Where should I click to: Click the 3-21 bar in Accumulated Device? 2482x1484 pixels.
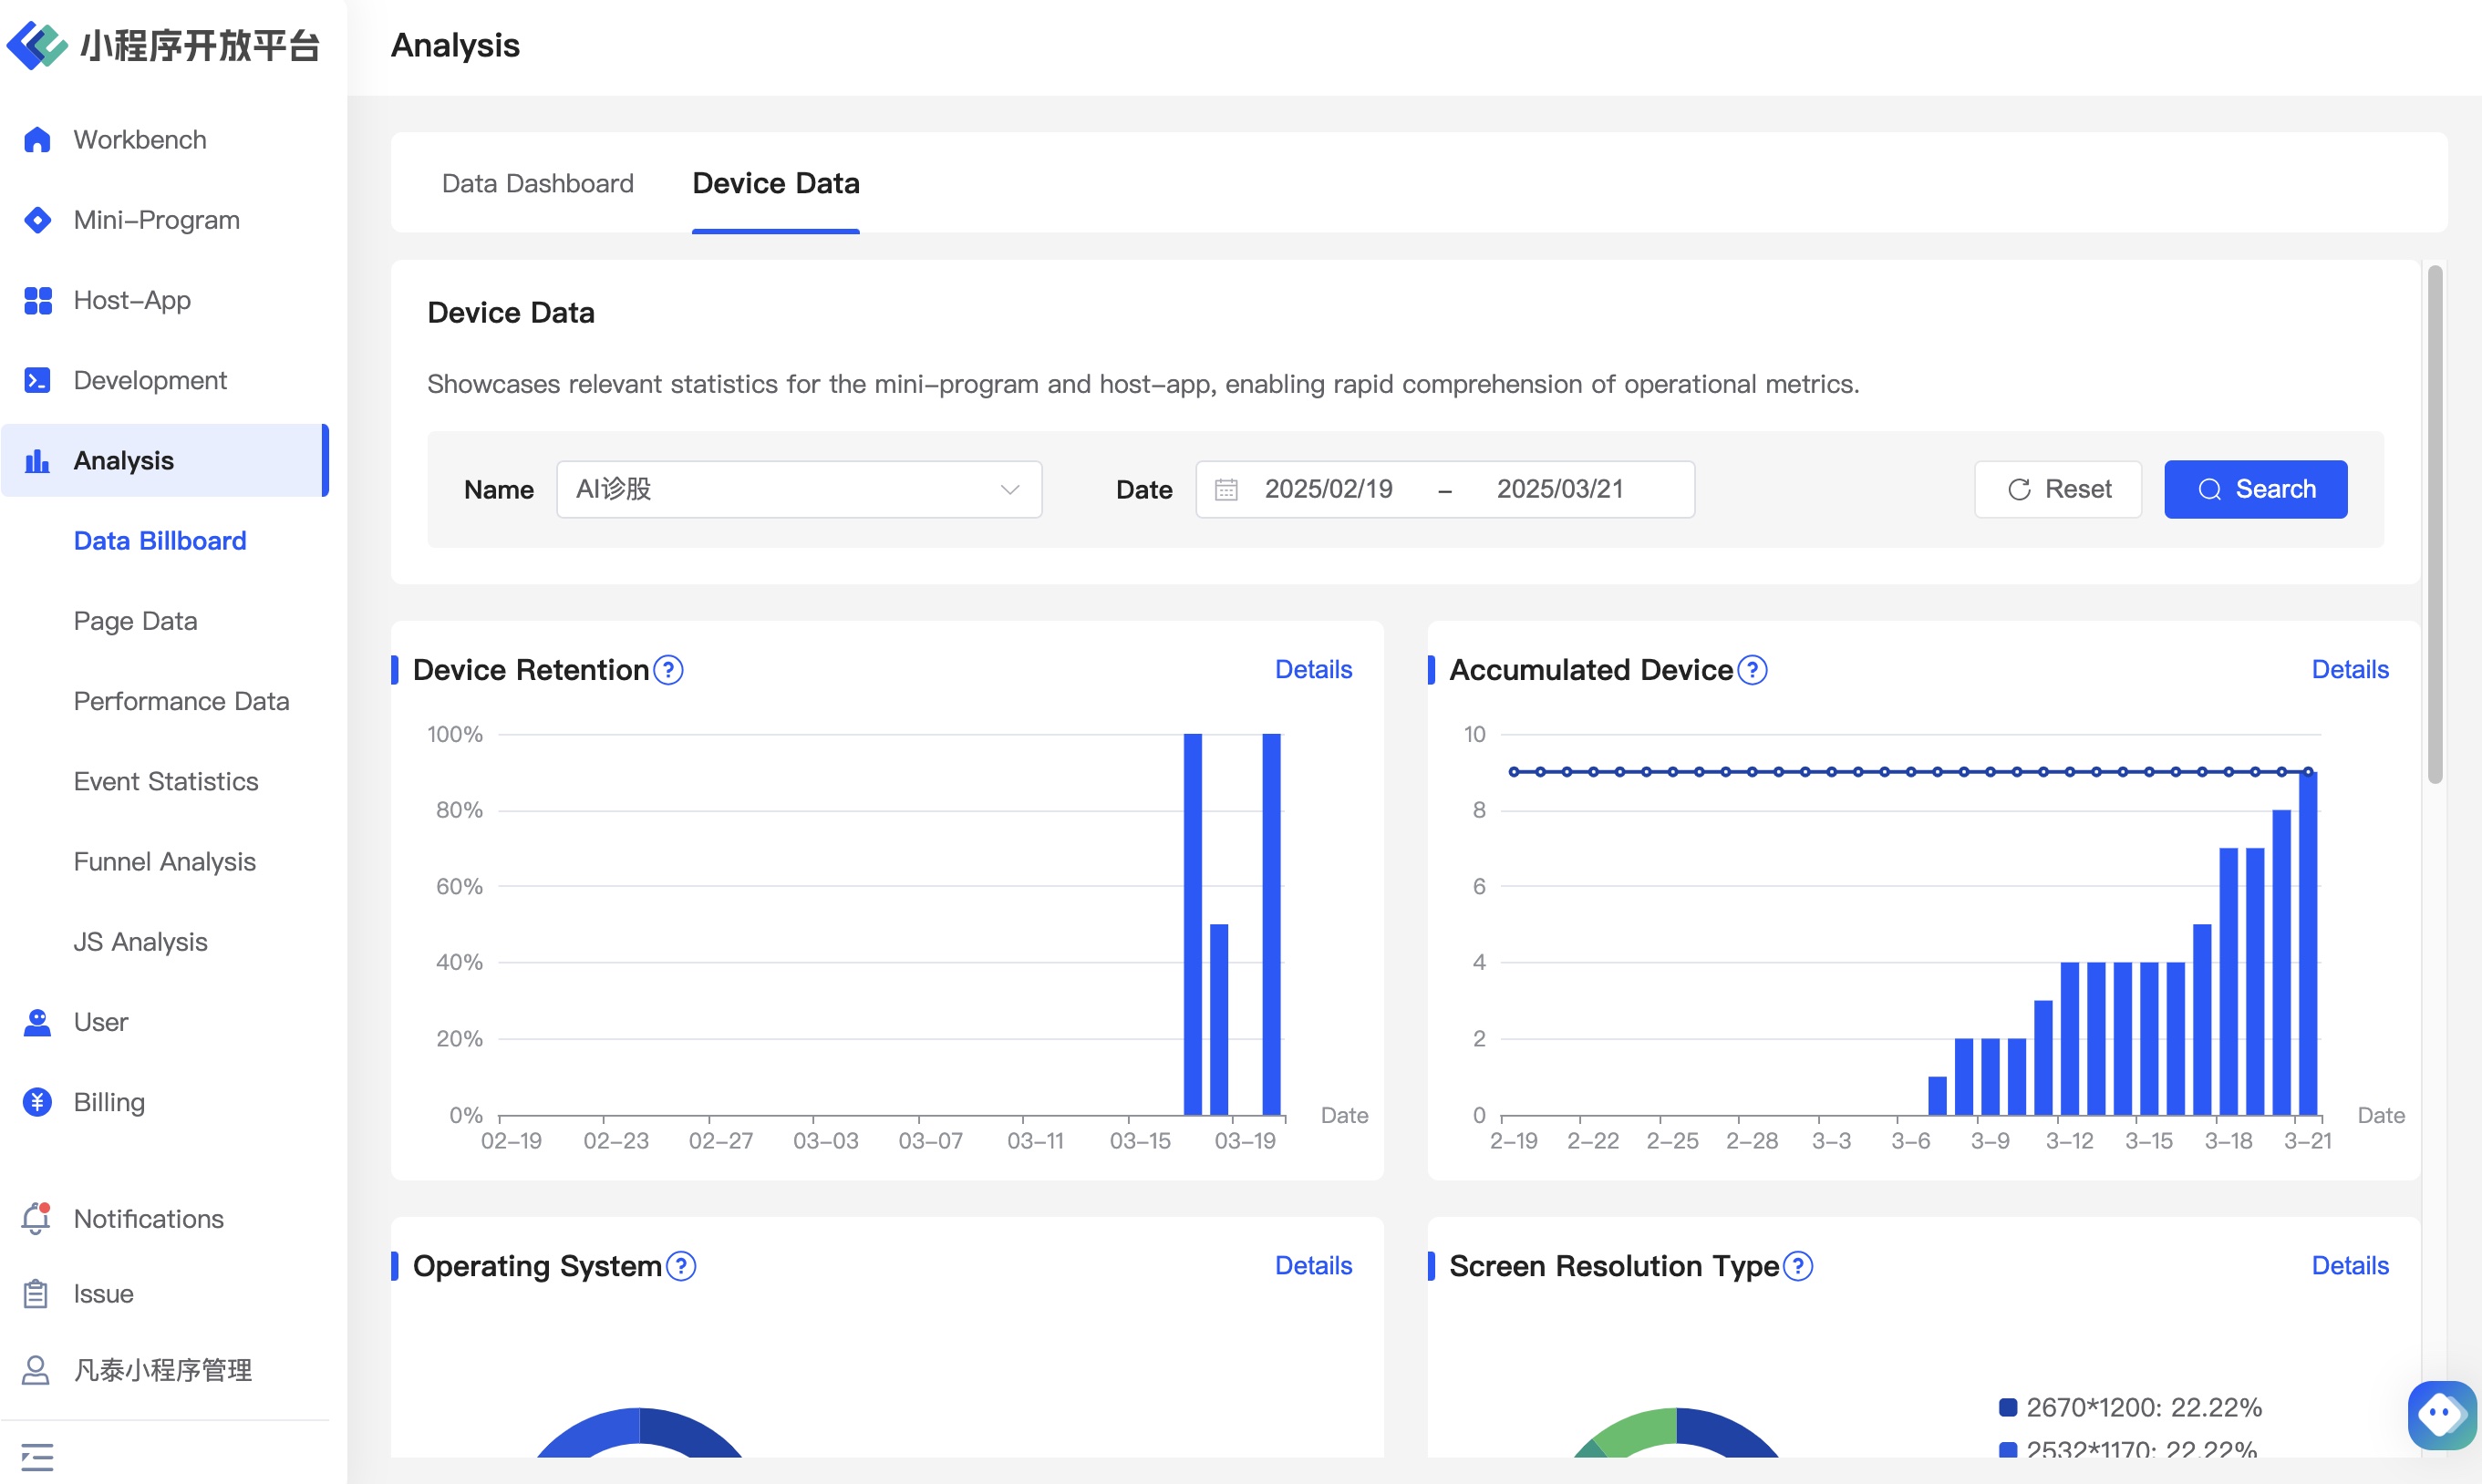tap(2308, 943)
